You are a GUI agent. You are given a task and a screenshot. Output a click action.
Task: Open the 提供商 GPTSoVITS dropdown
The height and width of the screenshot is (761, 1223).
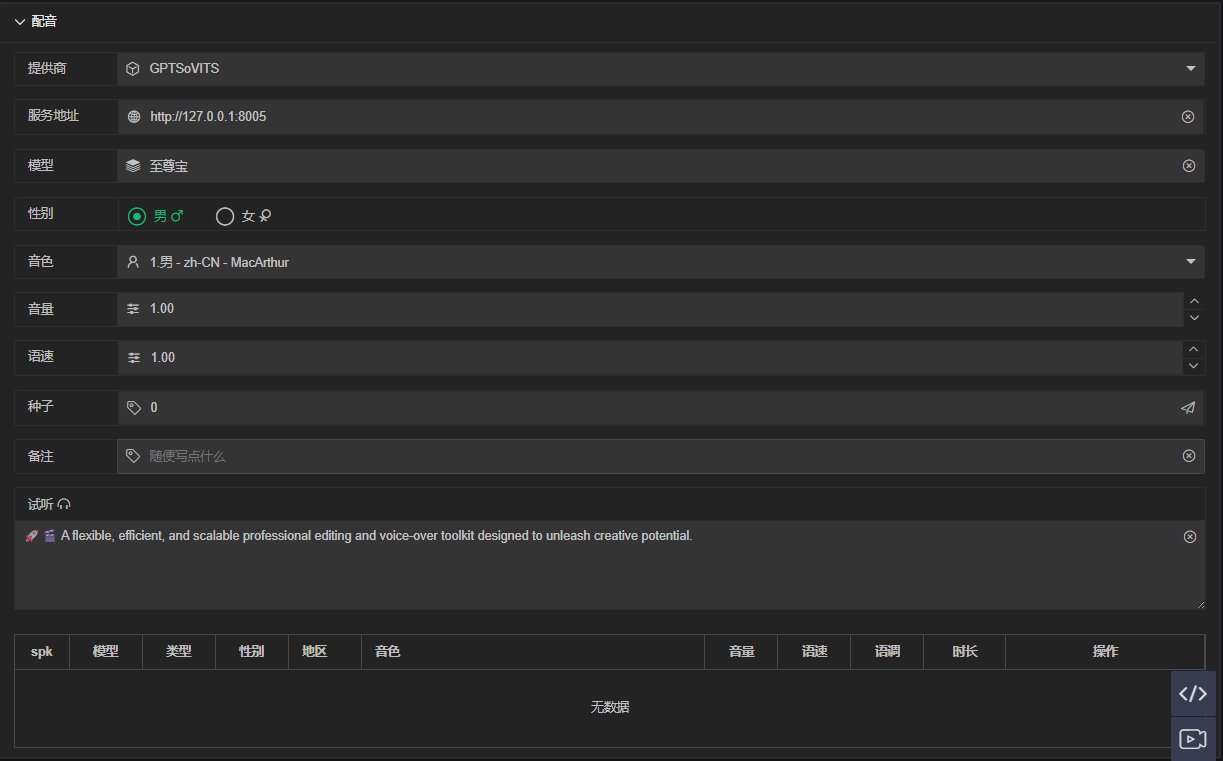(1190, 69)
